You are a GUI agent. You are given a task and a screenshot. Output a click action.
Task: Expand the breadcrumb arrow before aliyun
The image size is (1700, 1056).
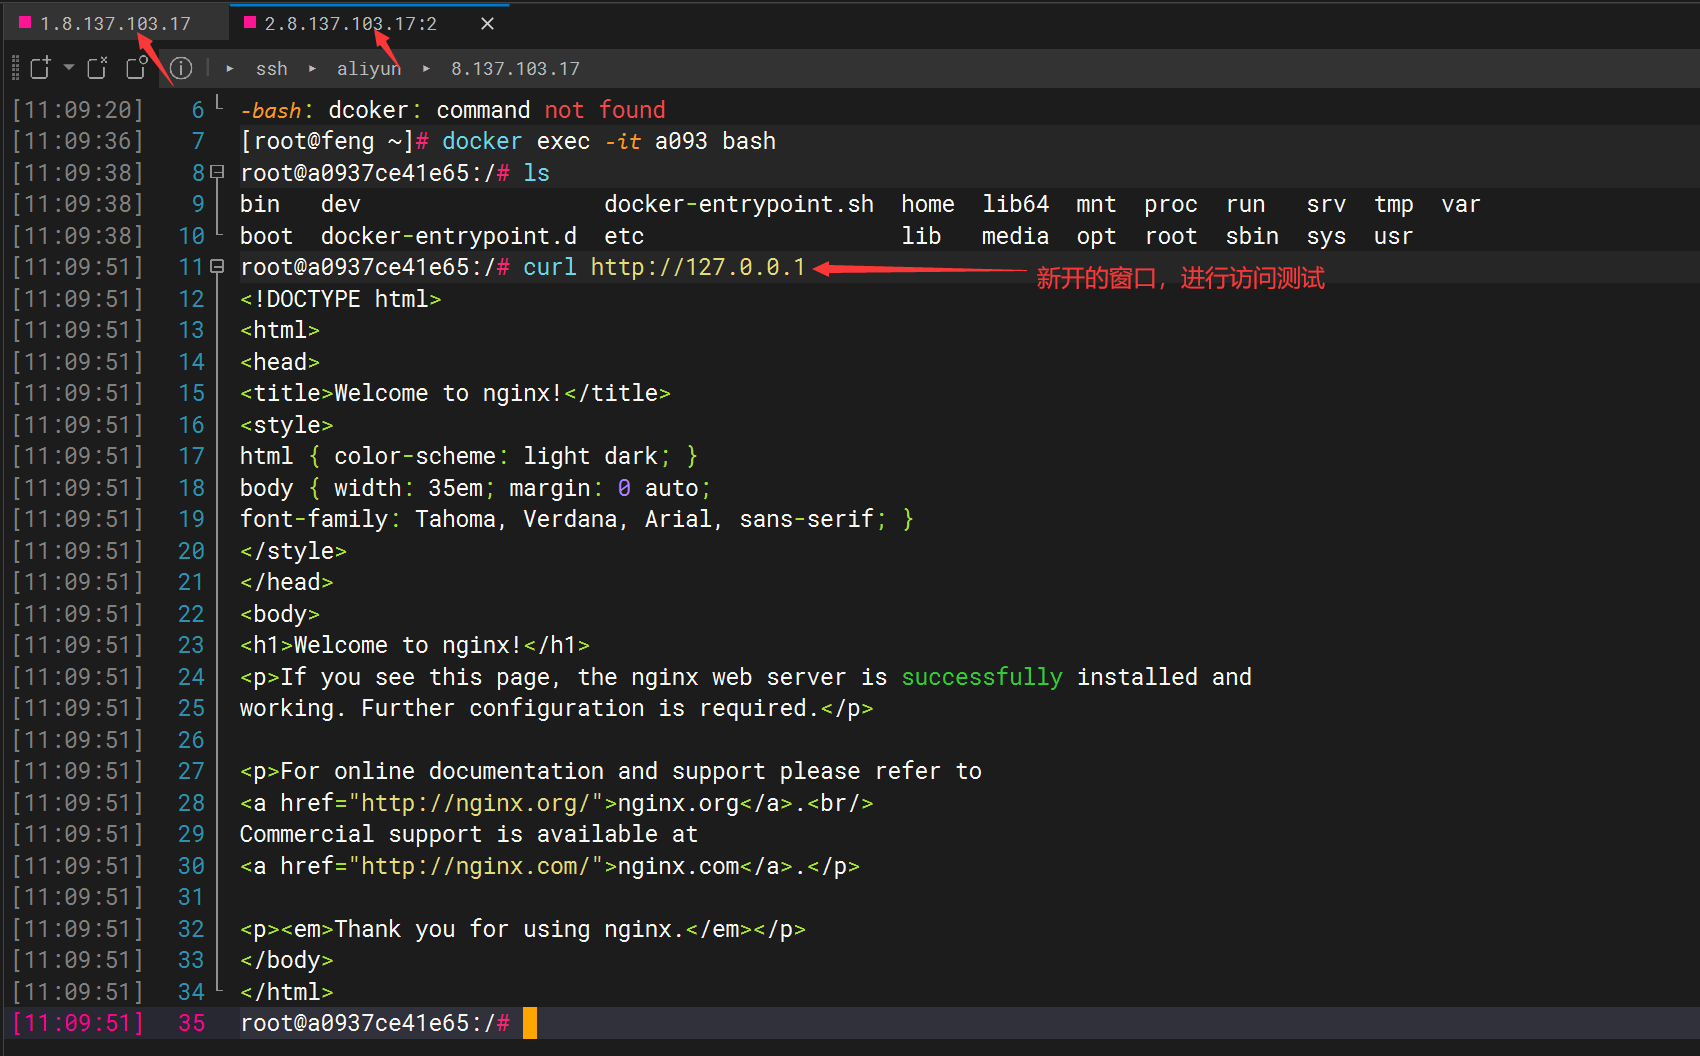(312, 69)
